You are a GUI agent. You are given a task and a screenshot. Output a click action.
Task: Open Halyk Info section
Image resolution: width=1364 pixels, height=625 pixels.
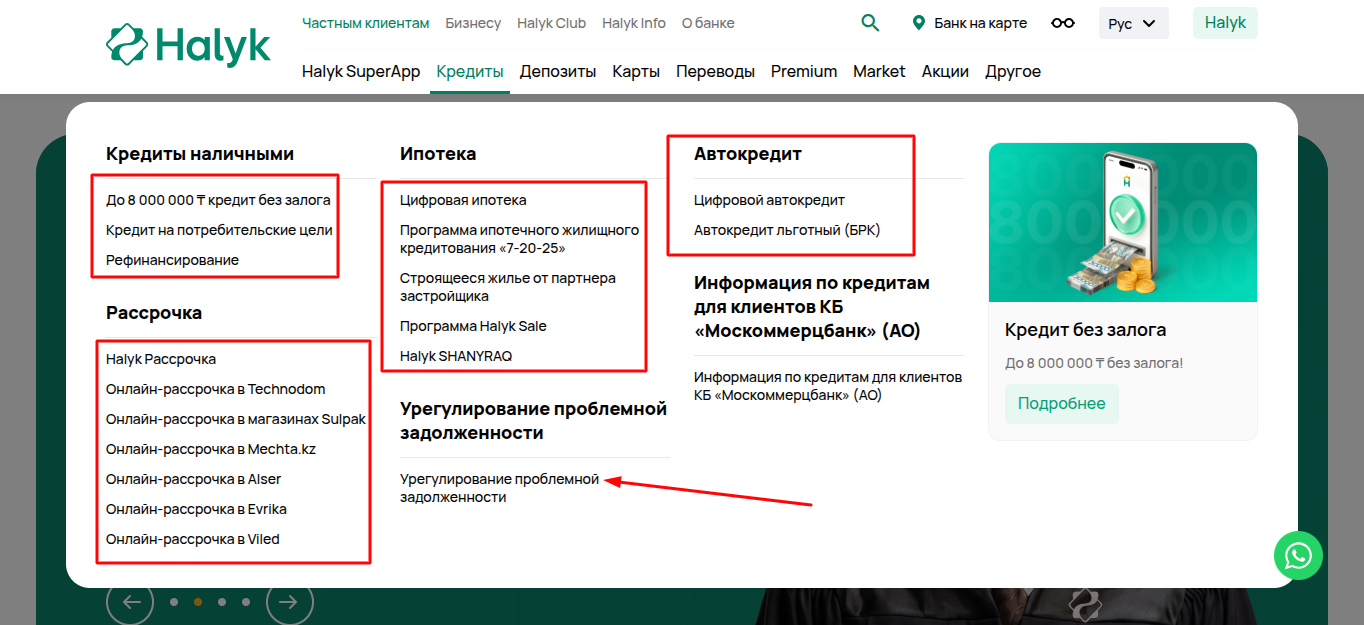coord(634,23)
